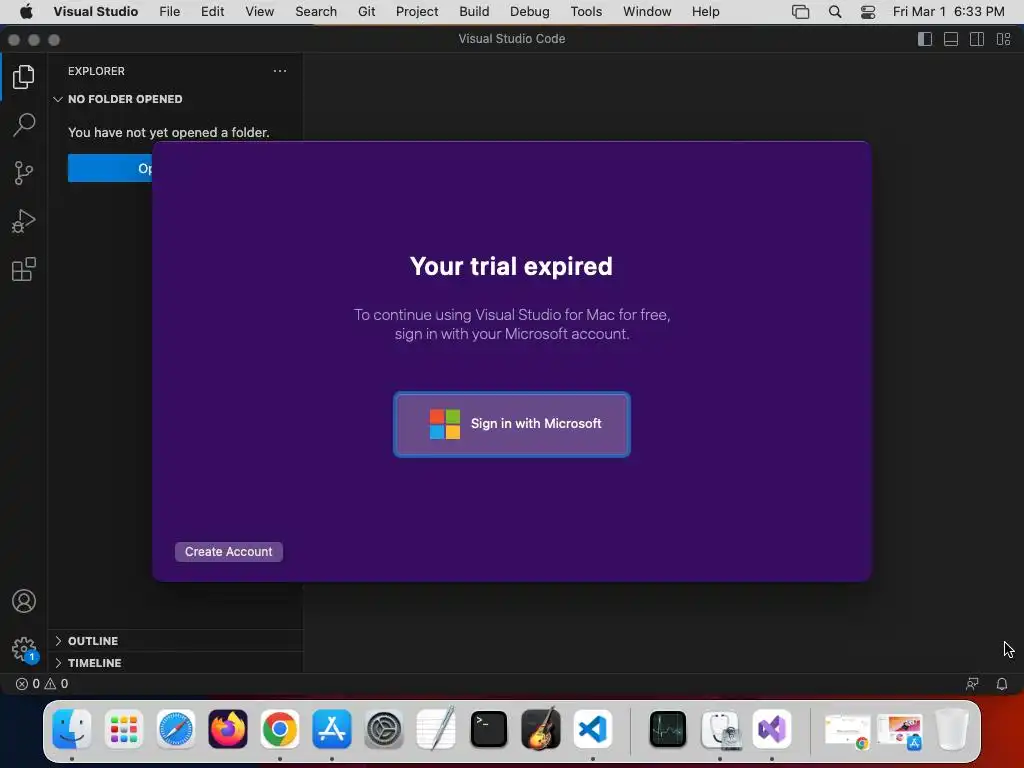Image resolution: width=1024 pixels, height=768 pixels.
Task: Expand the Timeline section
Action: tap(175, 663)
